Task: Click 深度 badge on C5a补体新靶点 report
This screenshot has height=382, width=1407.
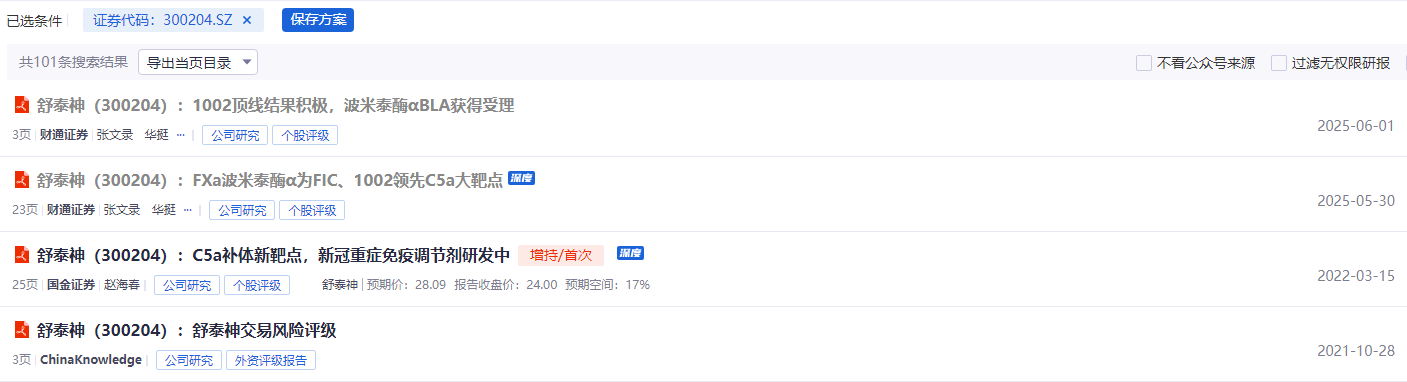Action: click(x=630, y=253)
